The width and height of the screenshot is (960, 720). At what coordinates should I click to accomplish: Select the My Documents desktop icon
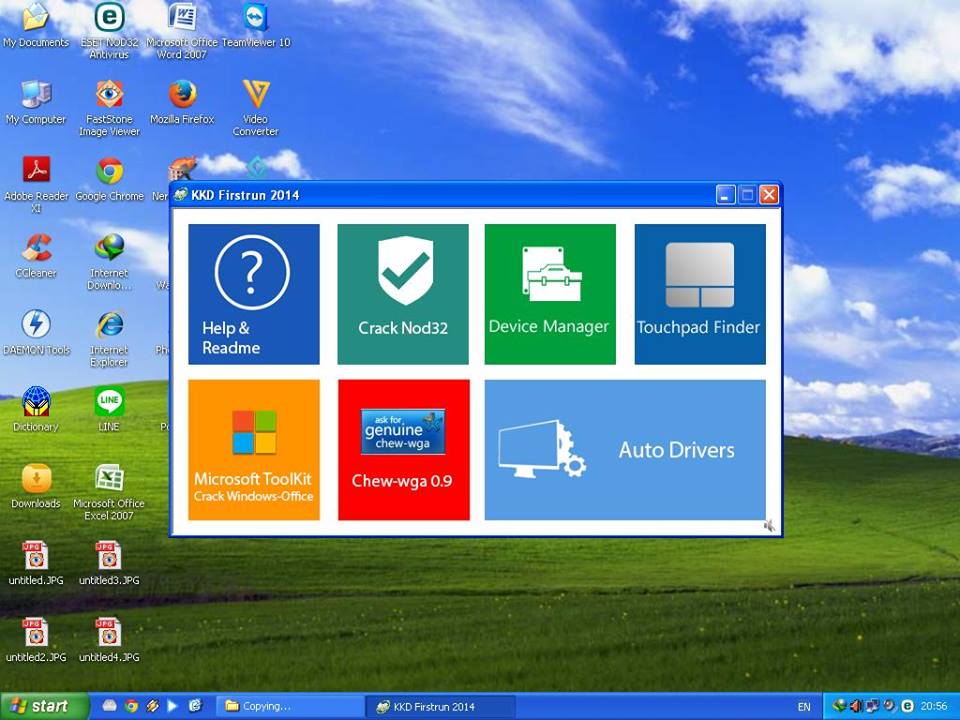[36, 24]
